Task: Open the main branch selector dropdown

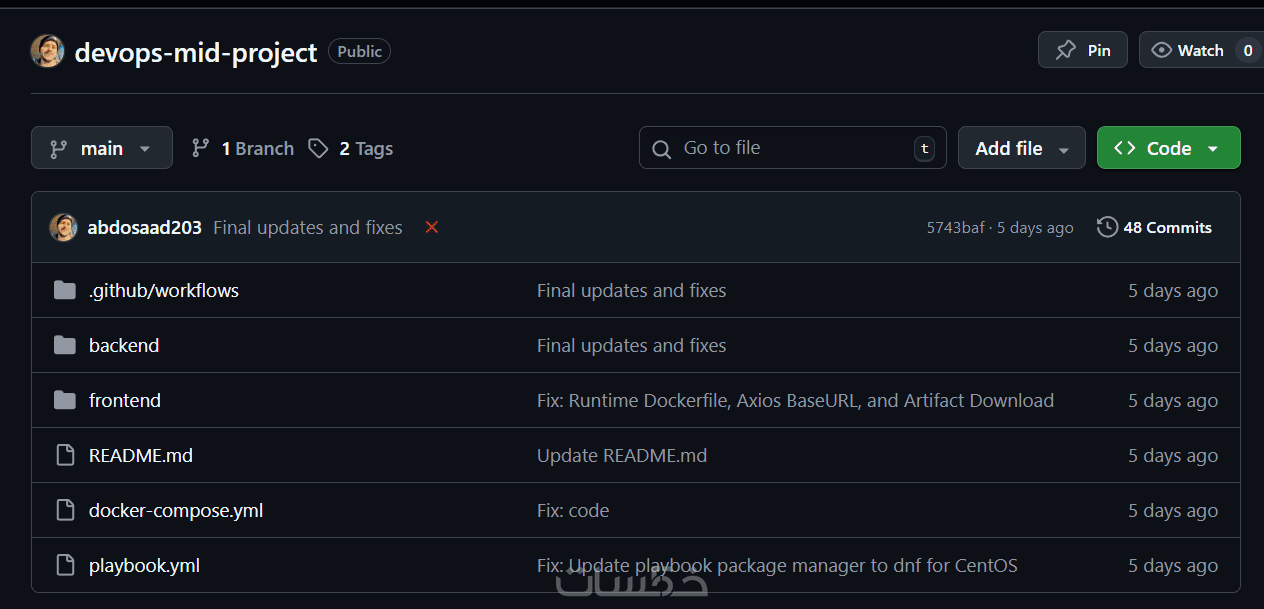Action: pyautogui.click(x=102, y=148)
